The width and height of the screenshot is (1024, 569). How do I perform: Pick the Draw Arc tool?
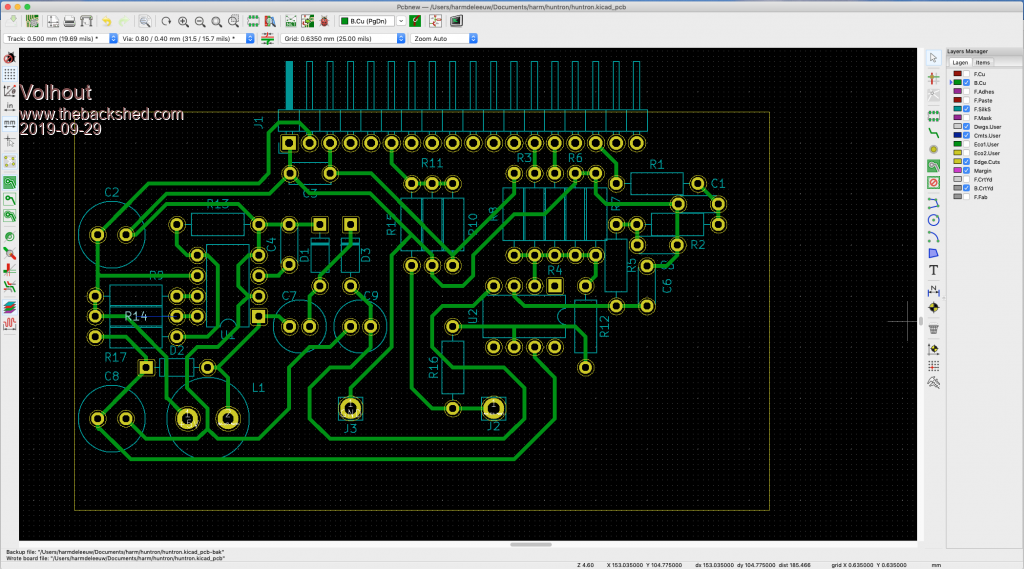click(x=933, y=236)
